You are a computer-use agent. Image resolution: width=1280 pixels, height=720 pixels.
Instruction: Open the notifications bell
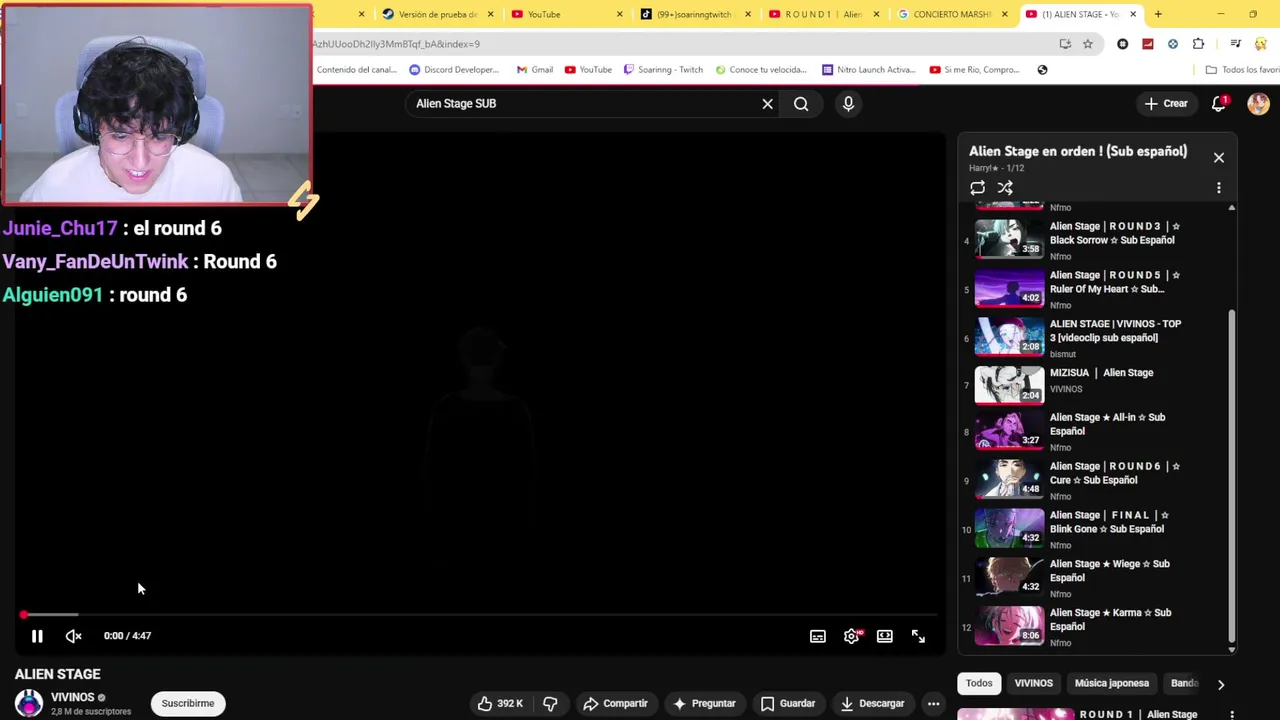point(1218,104)
